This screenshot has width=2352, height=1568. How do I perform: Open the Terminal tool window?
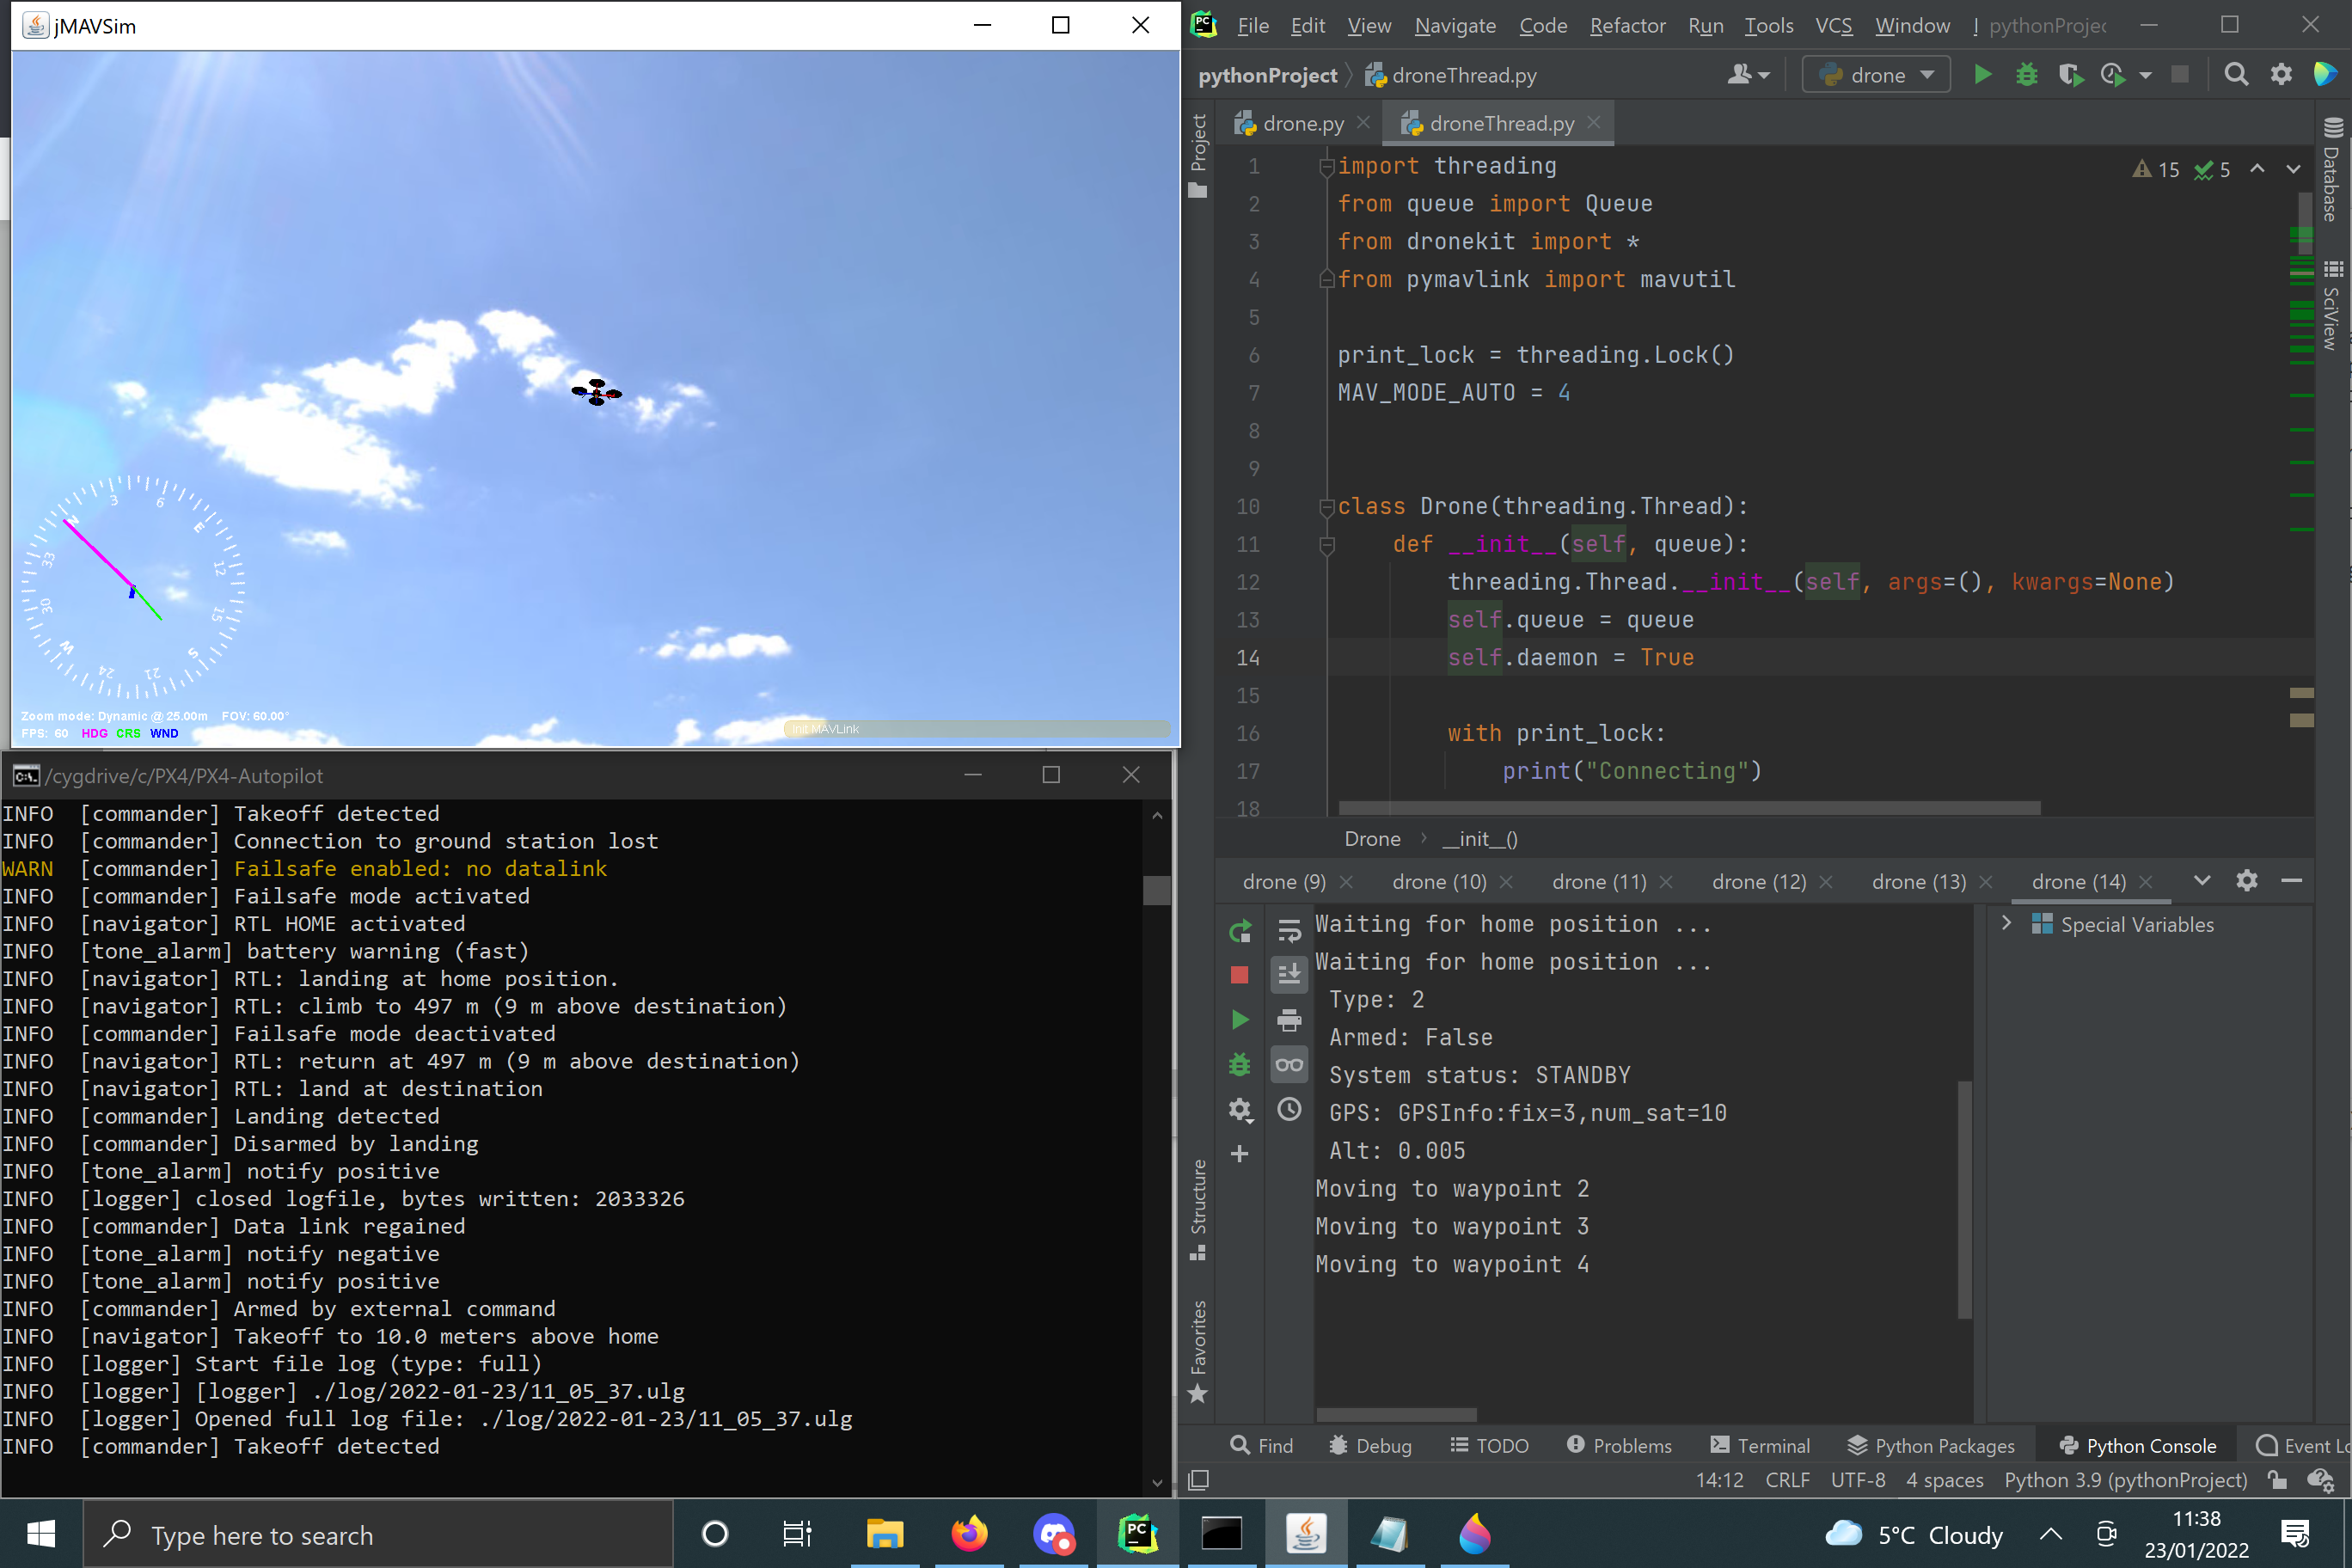click(x=1760, y=1445)
